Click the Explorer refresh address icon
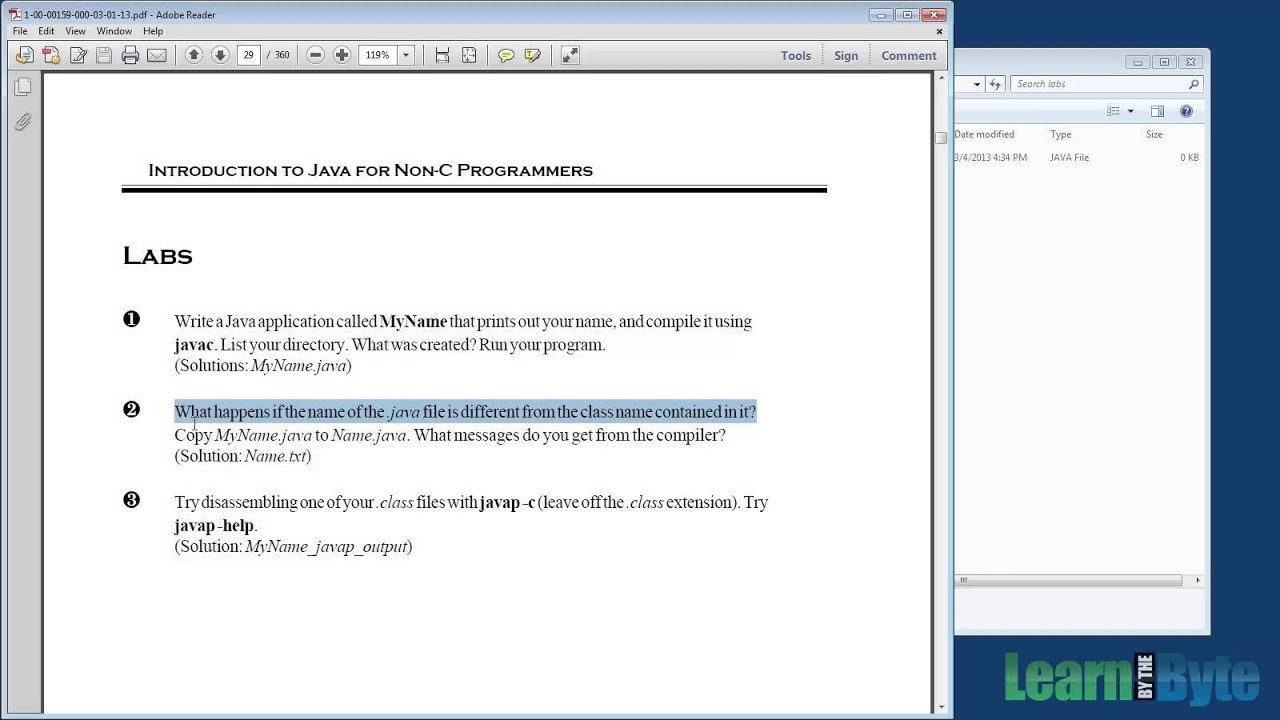1280x720 pixels. 995,84
